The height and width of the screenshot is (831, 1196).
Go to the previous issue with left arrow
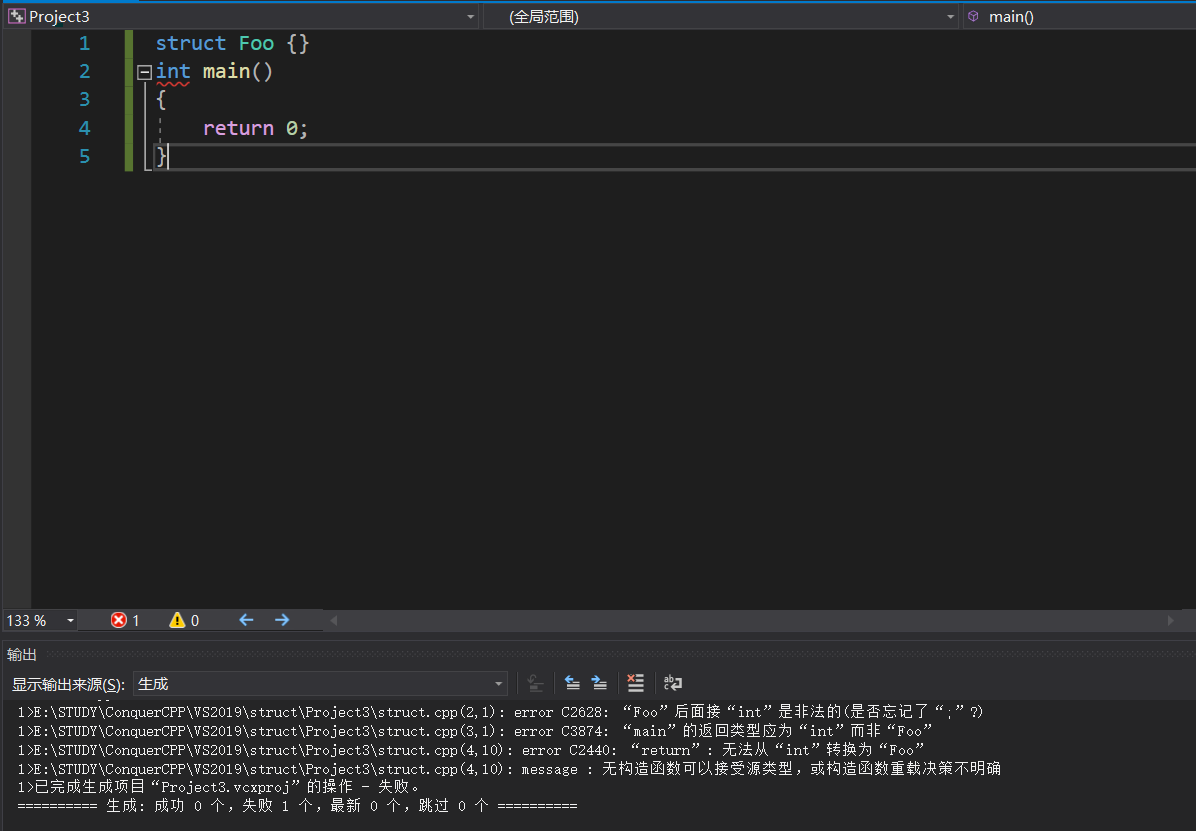coord(246,620)
